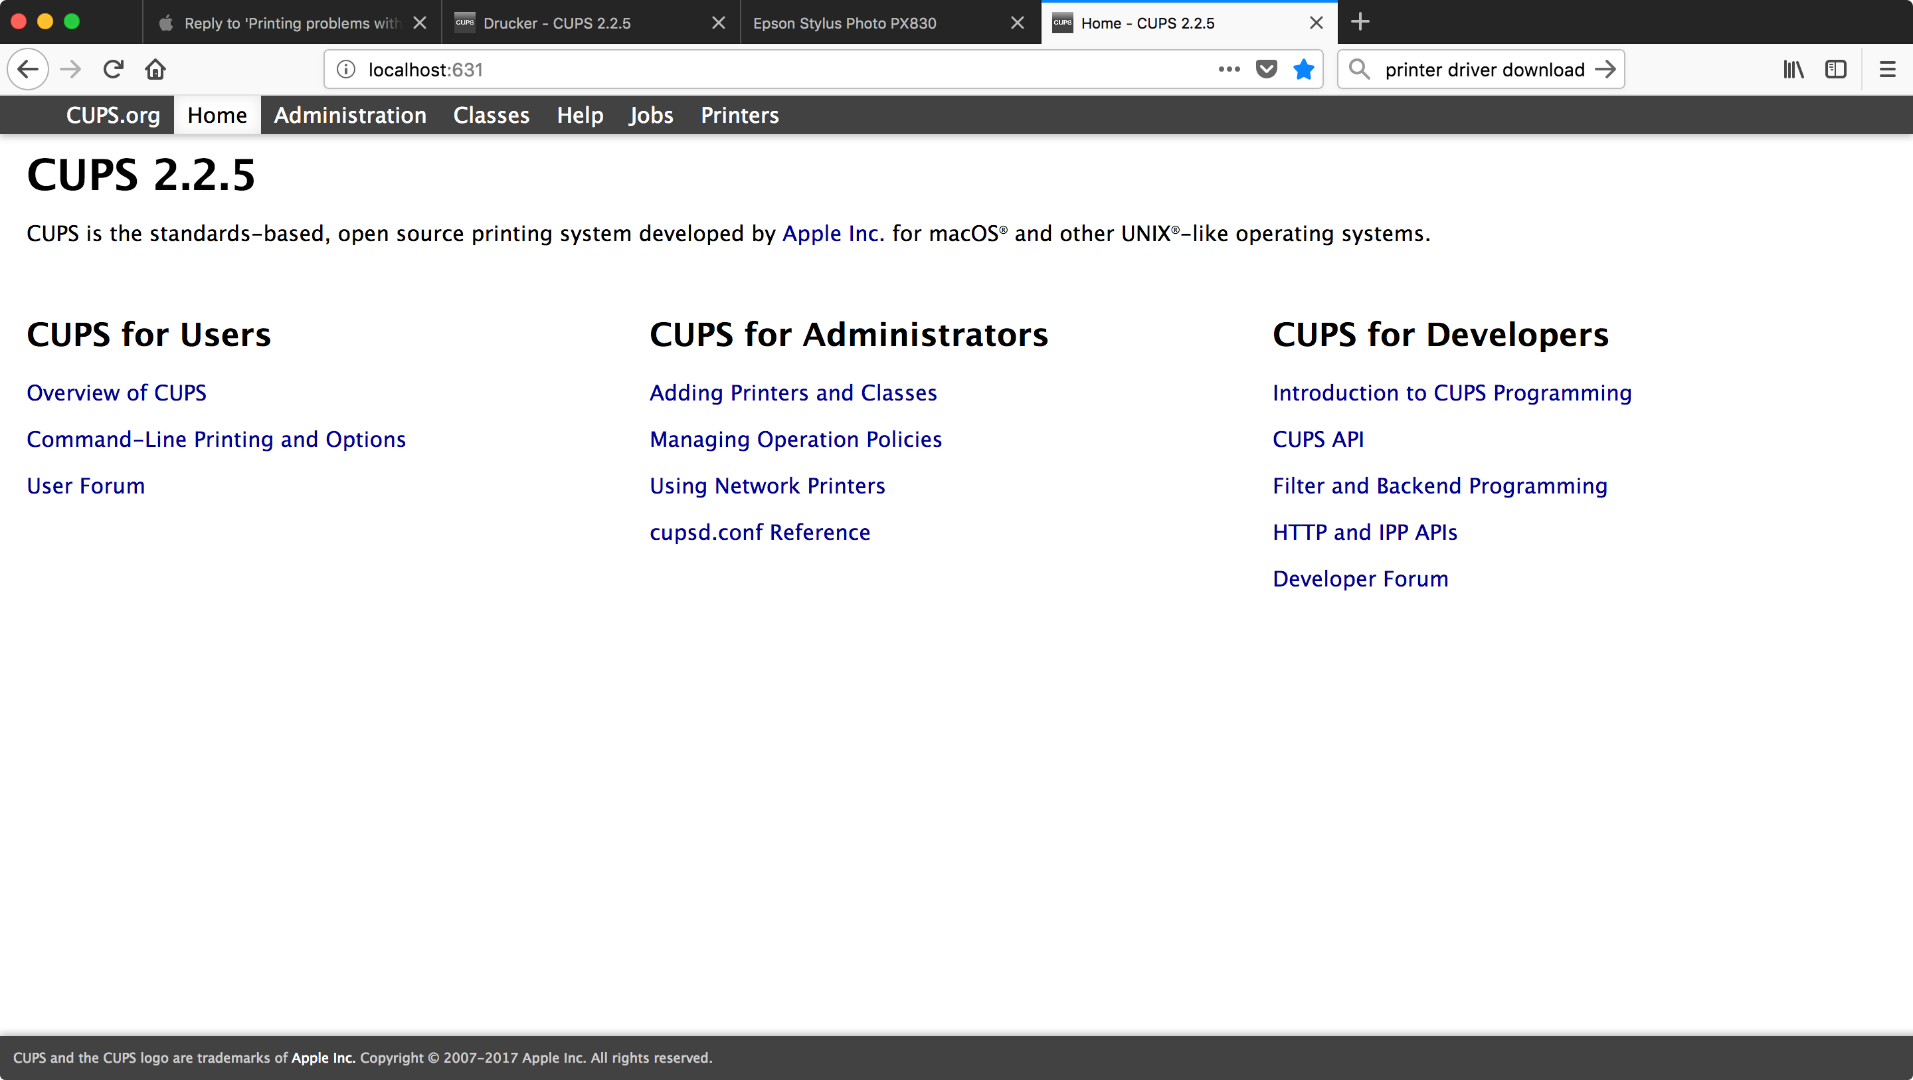
Task: Open the Printers page
Action: click(x=740, y=115)
